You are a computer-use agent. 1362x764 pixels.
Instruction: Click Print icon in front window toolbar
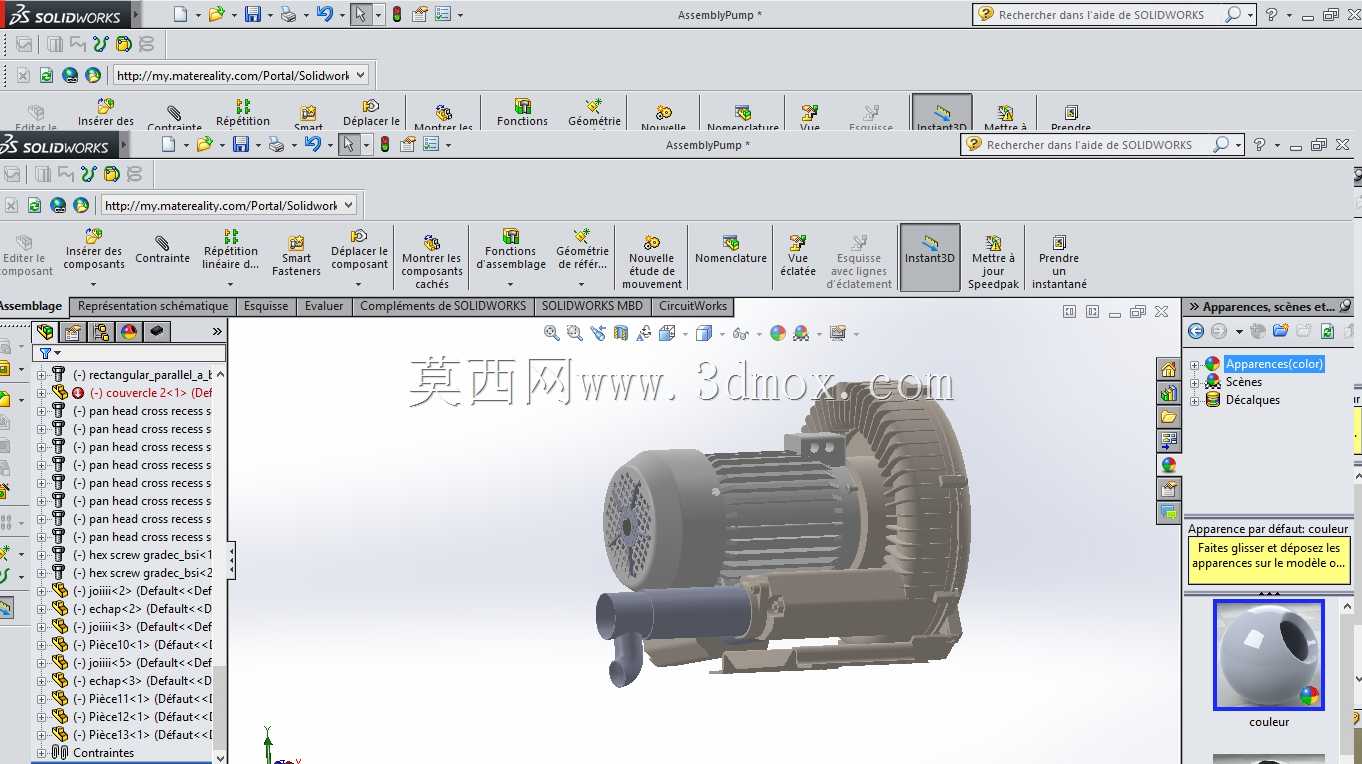pos(276,145)
